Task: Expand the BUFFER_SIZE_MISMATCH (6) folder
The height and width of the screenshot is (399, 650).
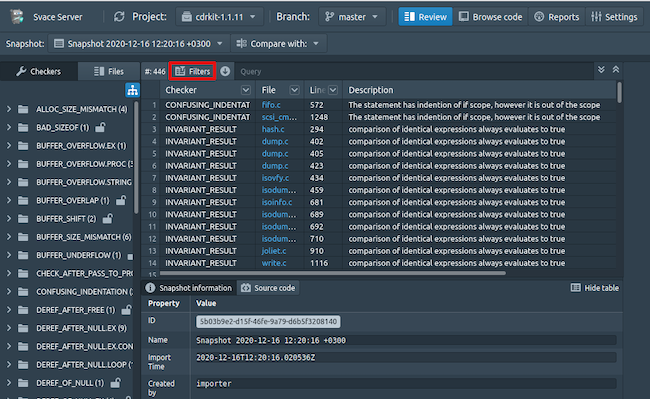Action: pyautogui.click(x=9, y=237)
